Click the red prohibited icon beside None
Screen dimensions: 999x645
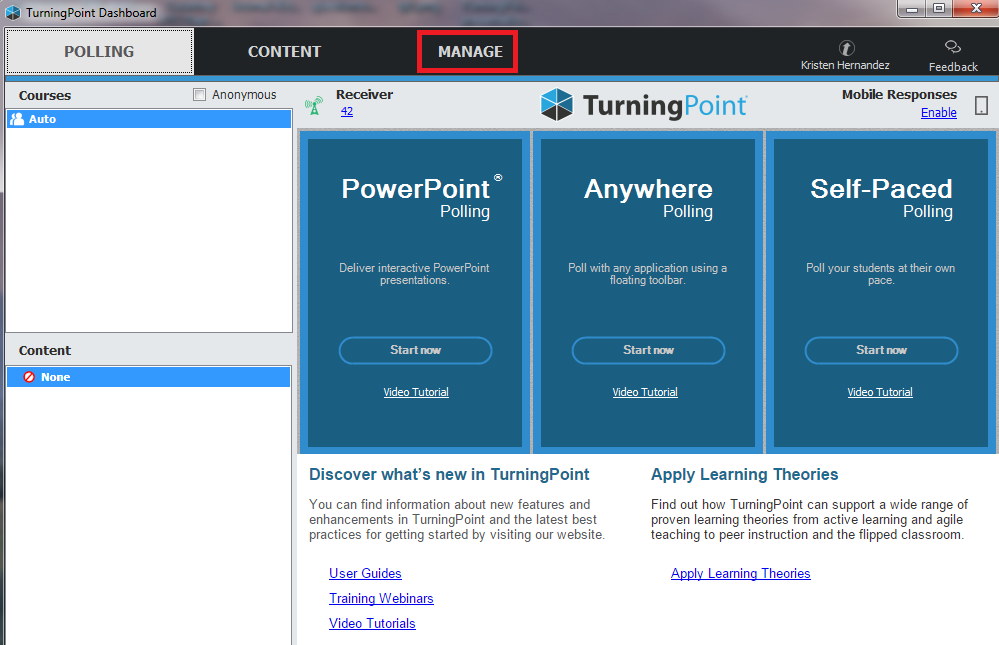[x=29, y=377]
